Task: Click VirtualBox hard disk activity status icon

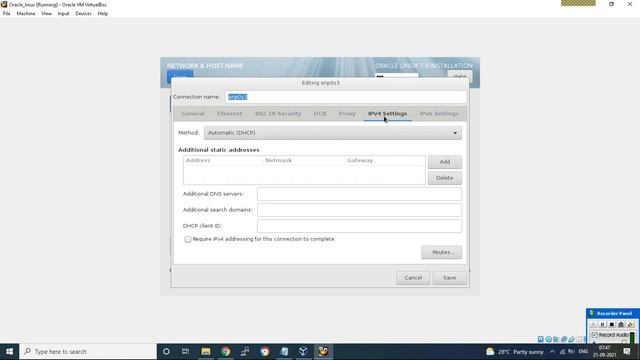Action: tap(541, 339)
